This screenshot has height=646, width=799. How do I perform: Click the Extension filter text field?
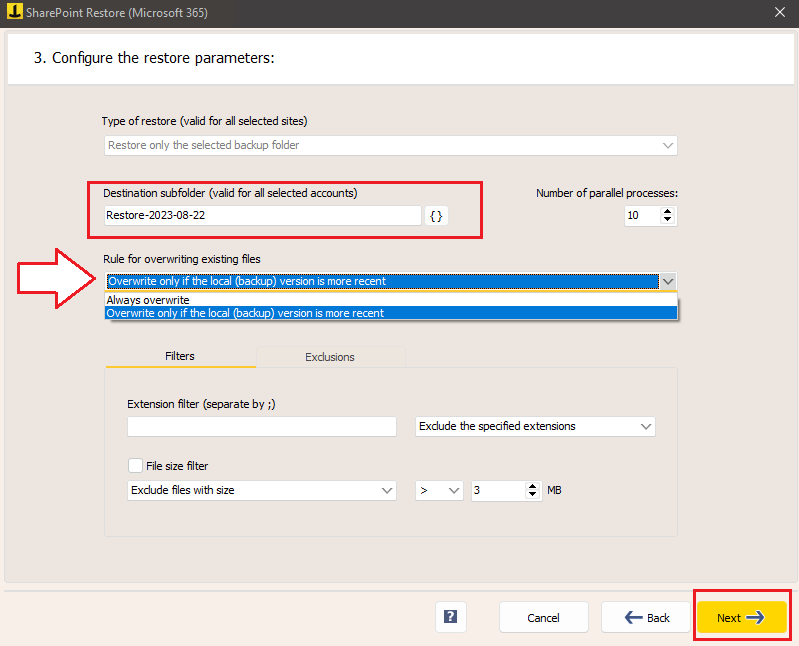click(x=262, y=427)
